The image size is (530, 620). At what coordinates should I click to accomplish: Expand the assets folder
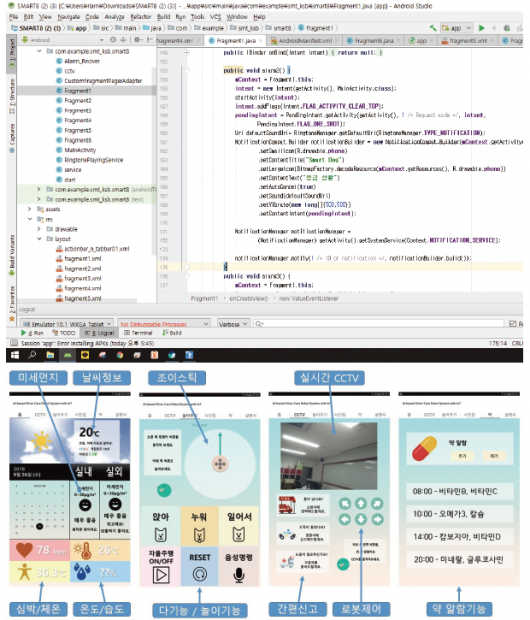(30, 209)
